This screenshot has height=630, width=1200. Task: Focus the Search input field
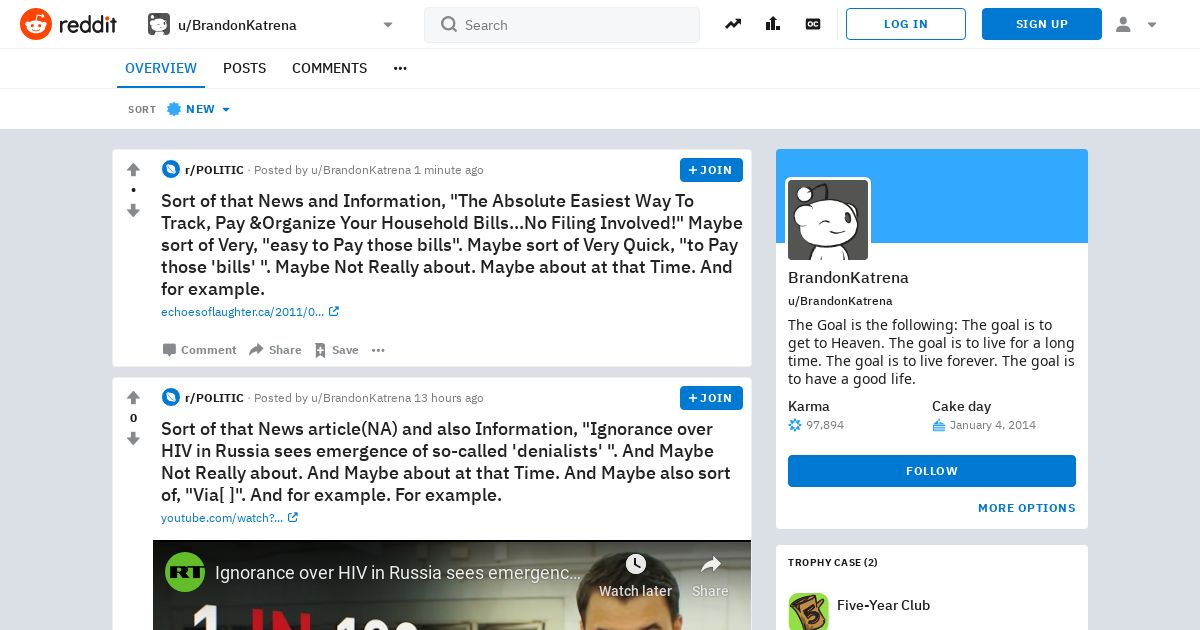click(562, 25)
